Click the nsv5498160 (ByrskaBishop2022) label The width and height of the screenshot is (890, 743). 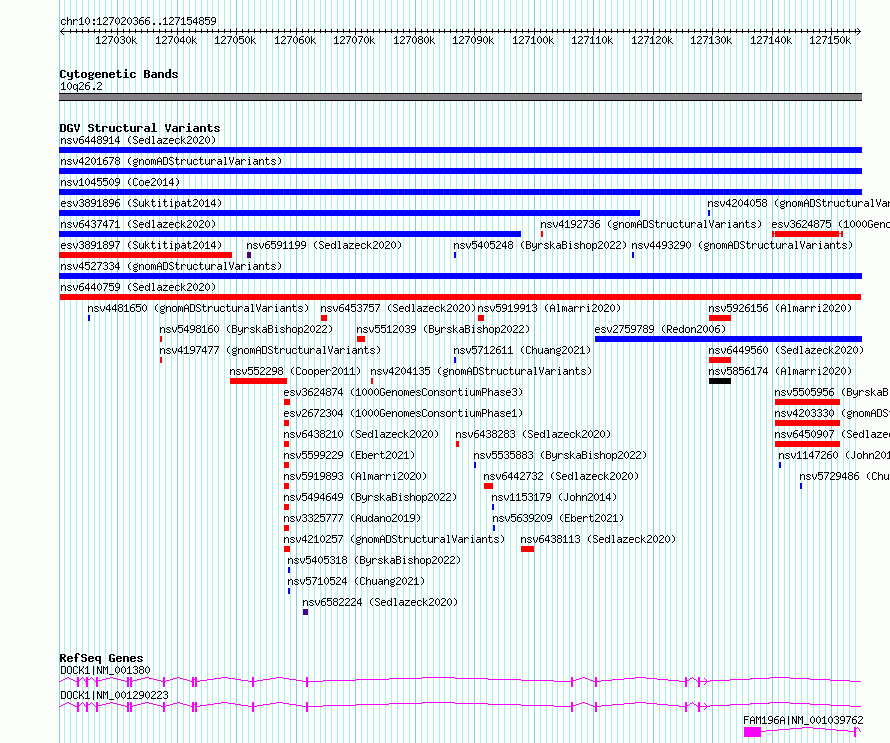click(x=246, y=329)
